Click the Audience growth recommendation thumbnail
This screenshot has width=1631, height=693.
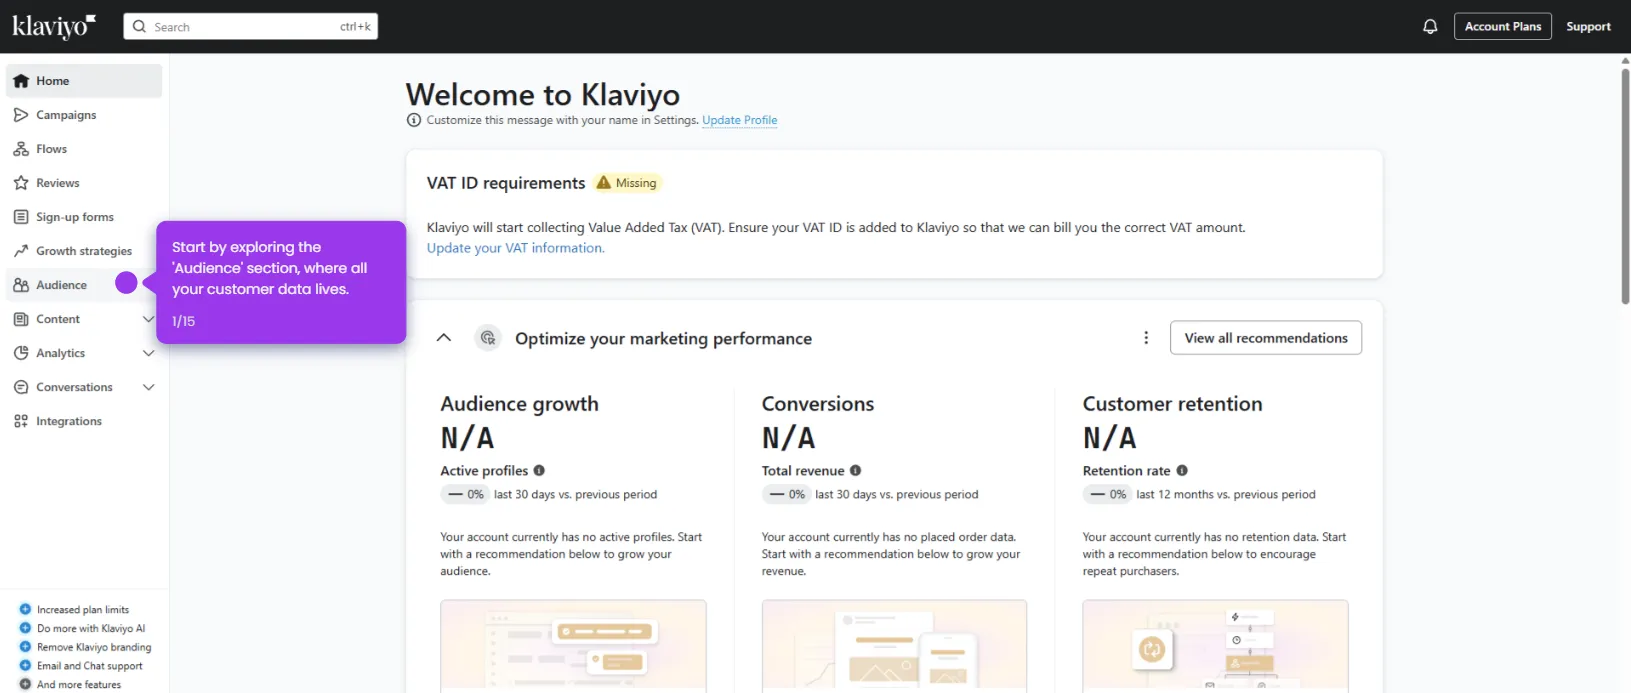point(573,646)
